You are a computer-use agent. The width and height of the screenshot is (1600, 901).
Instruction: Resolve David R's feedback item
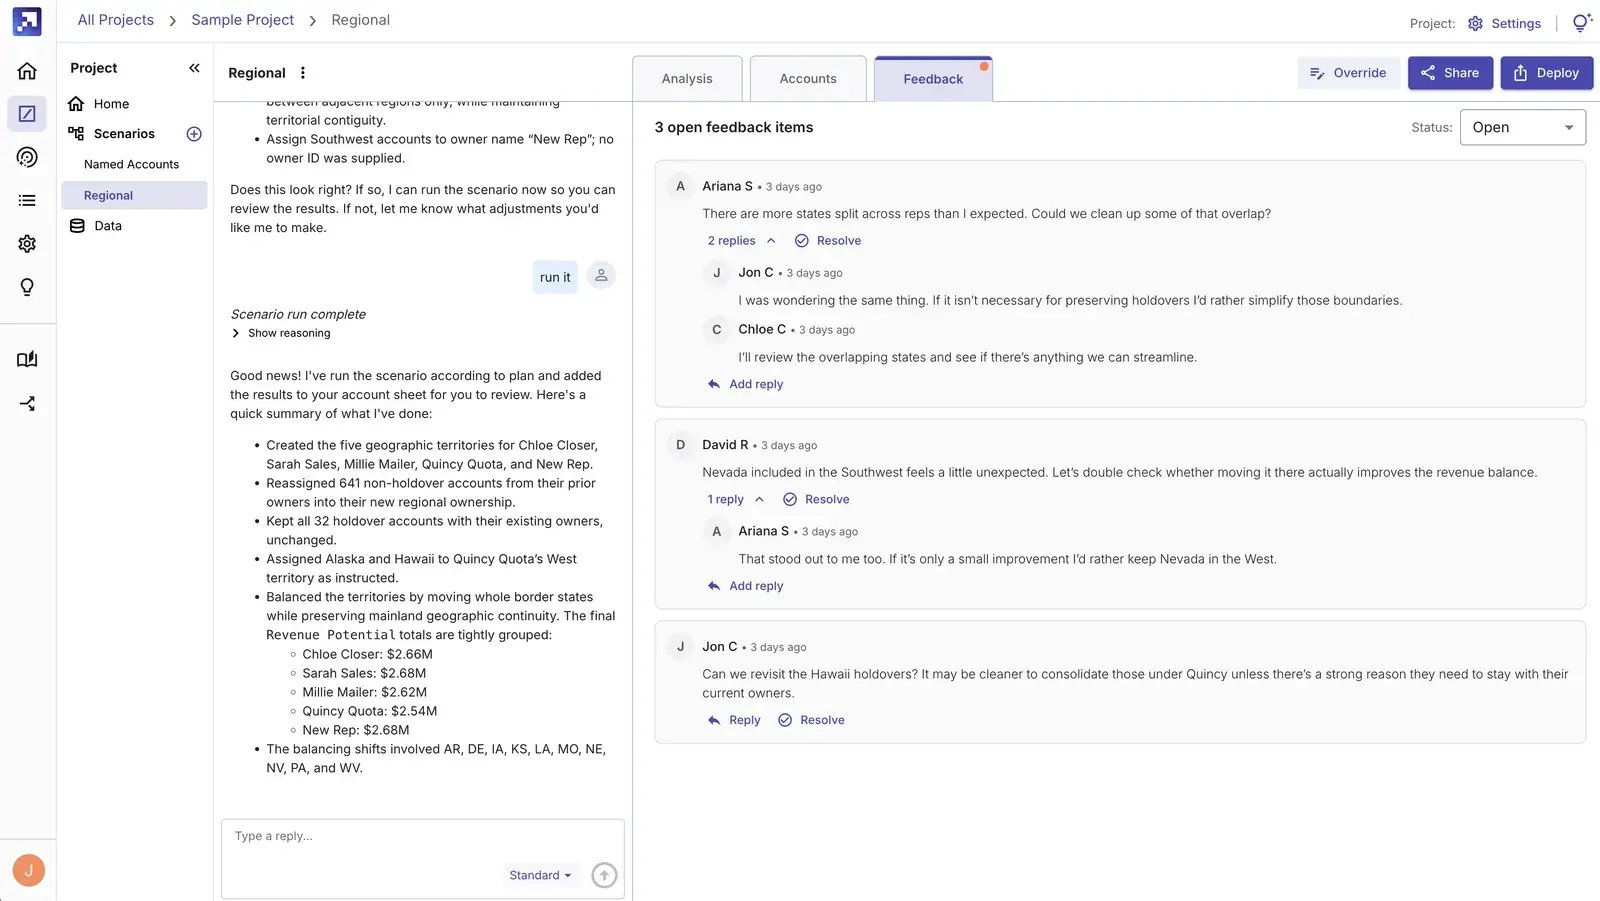coord(816,499)
